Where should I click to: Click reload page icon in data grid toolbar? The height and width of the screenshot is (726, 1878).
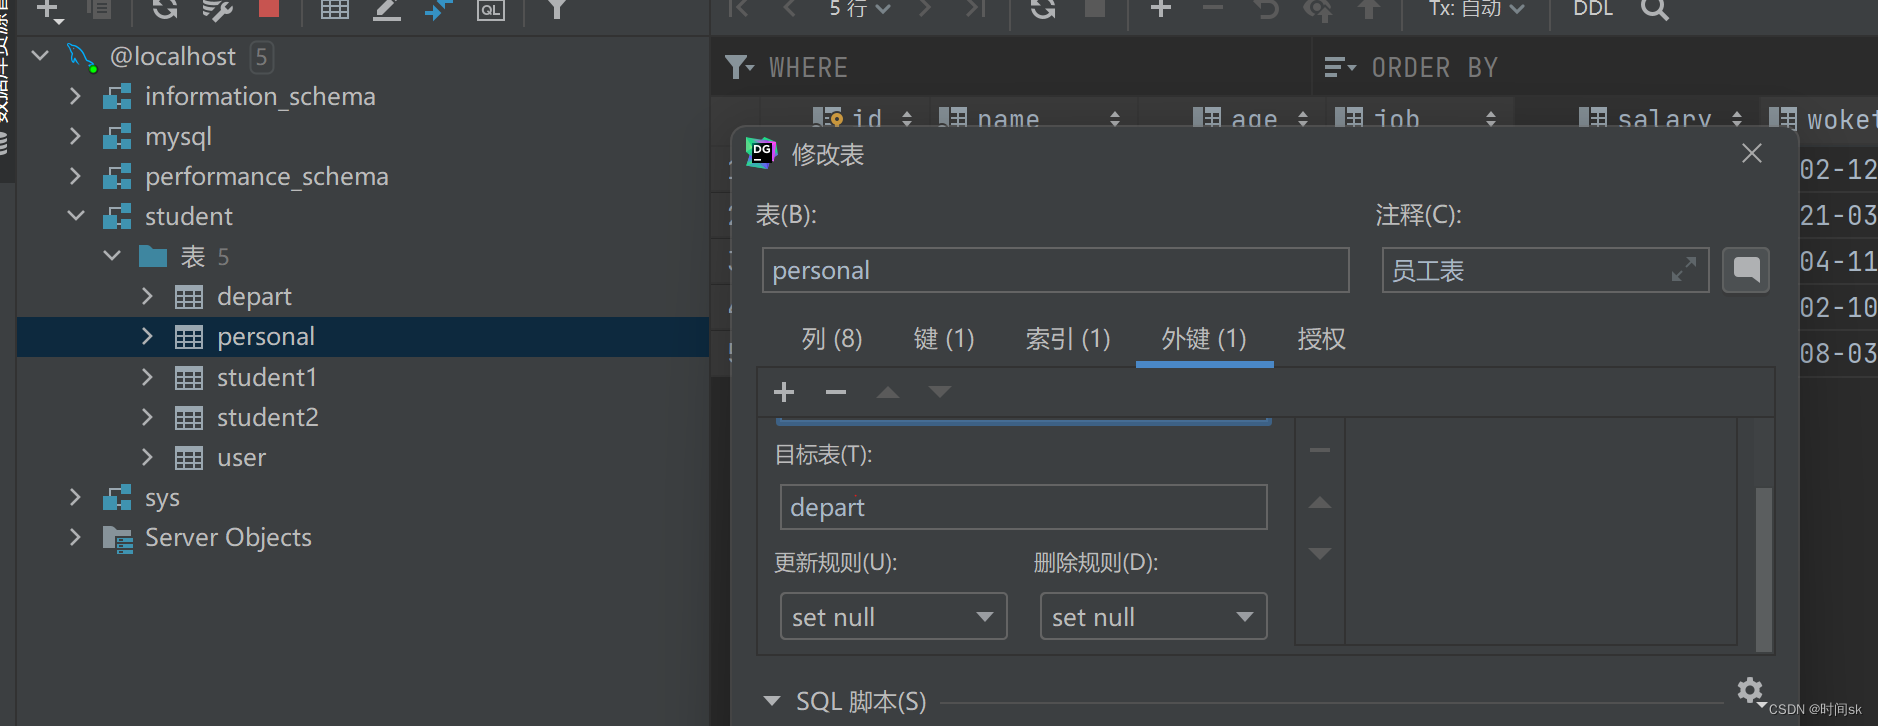point(1042,9)
